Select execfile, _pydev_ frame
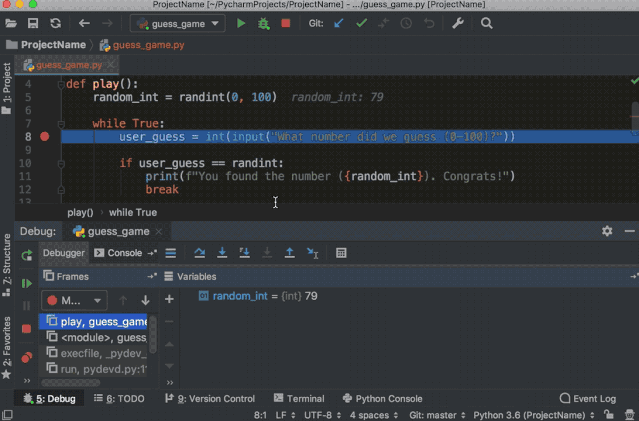The height and width of the screenshot is (421, 639). tap(93, 353)
